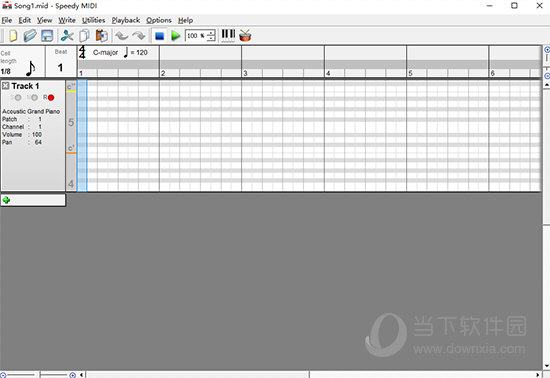550x378 pixels.
Task: Open the Options menu
Action: (159, 20)
